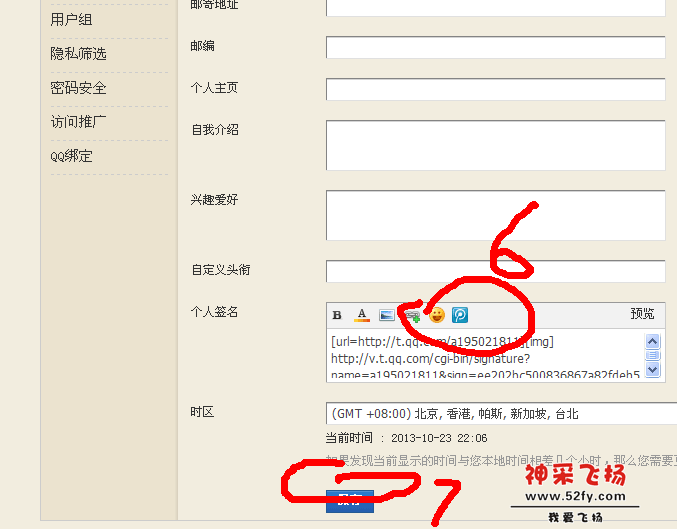Select QQ绑定 in the sidebar
Viewport: 677px width, 529px height.
[x=70, y=156]
